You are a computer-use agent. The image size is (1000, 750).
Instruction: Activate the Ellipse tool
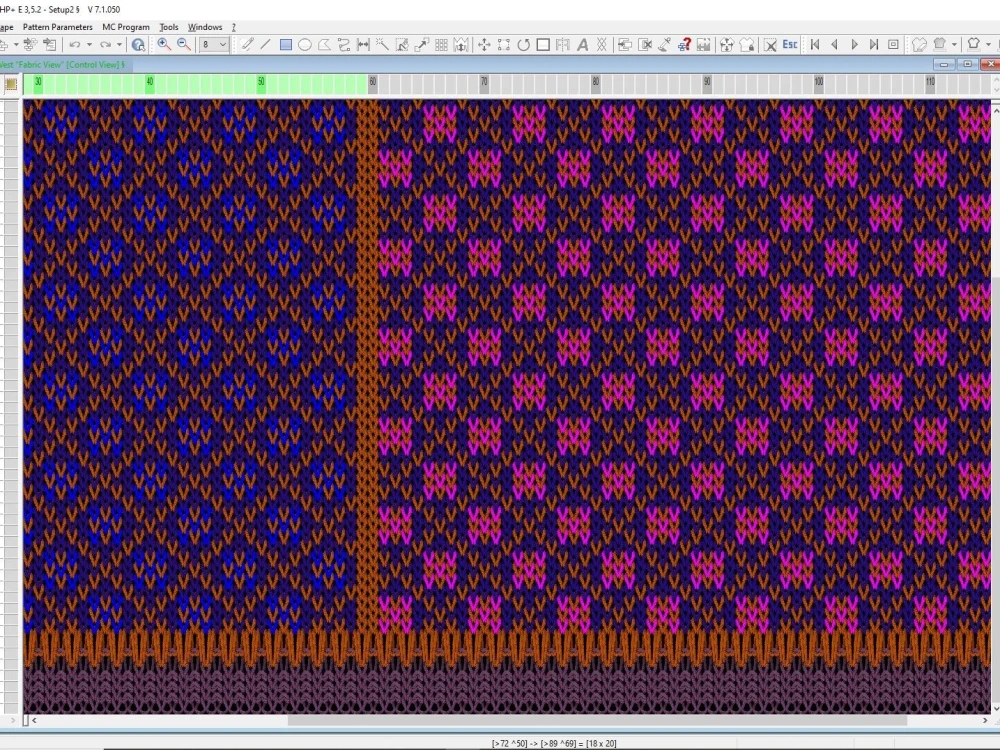(x=304, y=44)
